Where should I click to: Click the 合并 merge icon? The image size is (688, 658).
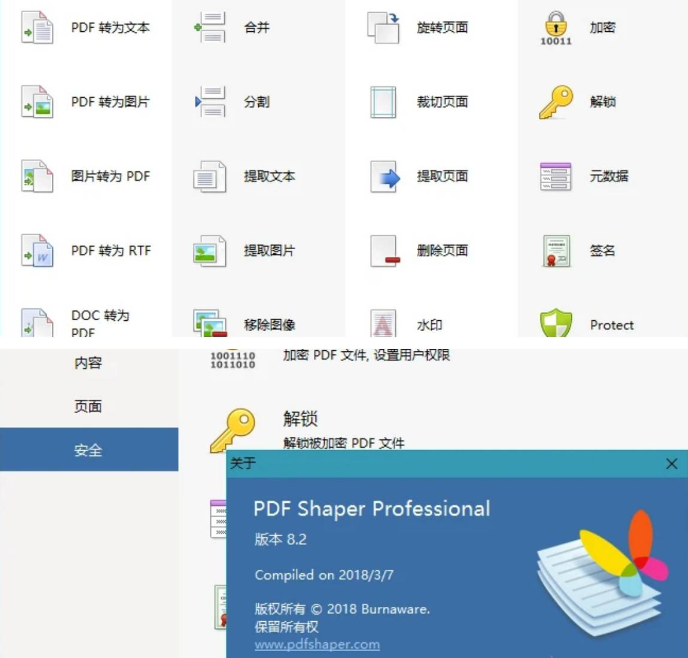(x=210, y=28)
